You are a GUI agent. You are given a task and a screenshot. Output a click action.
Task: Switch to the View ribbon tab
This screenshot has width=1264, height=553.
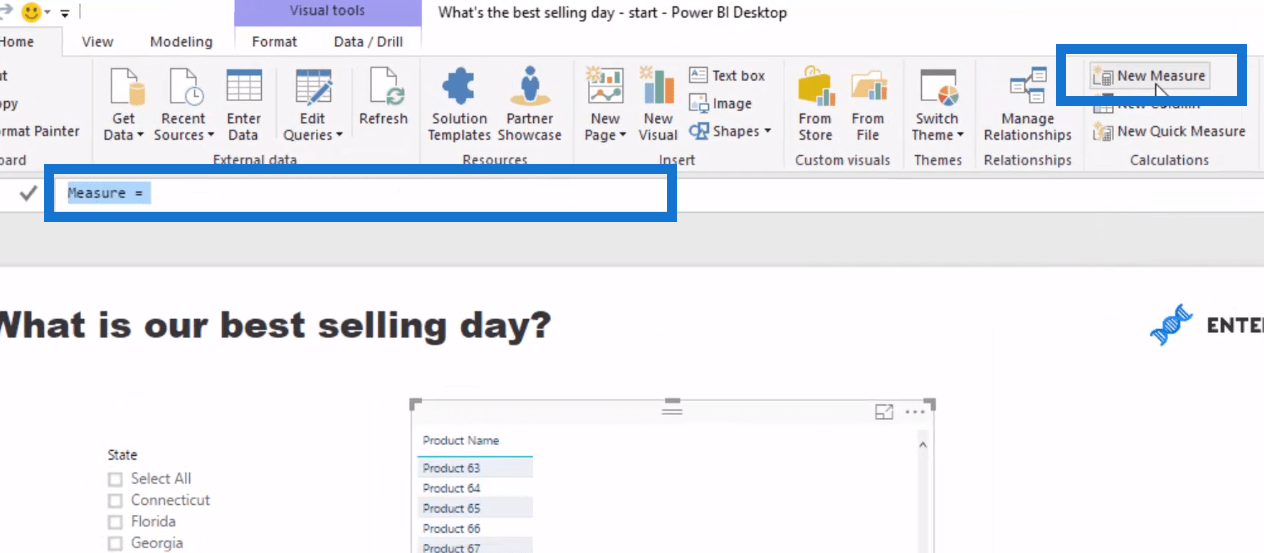pyautogui.click(x=98, y=42)
